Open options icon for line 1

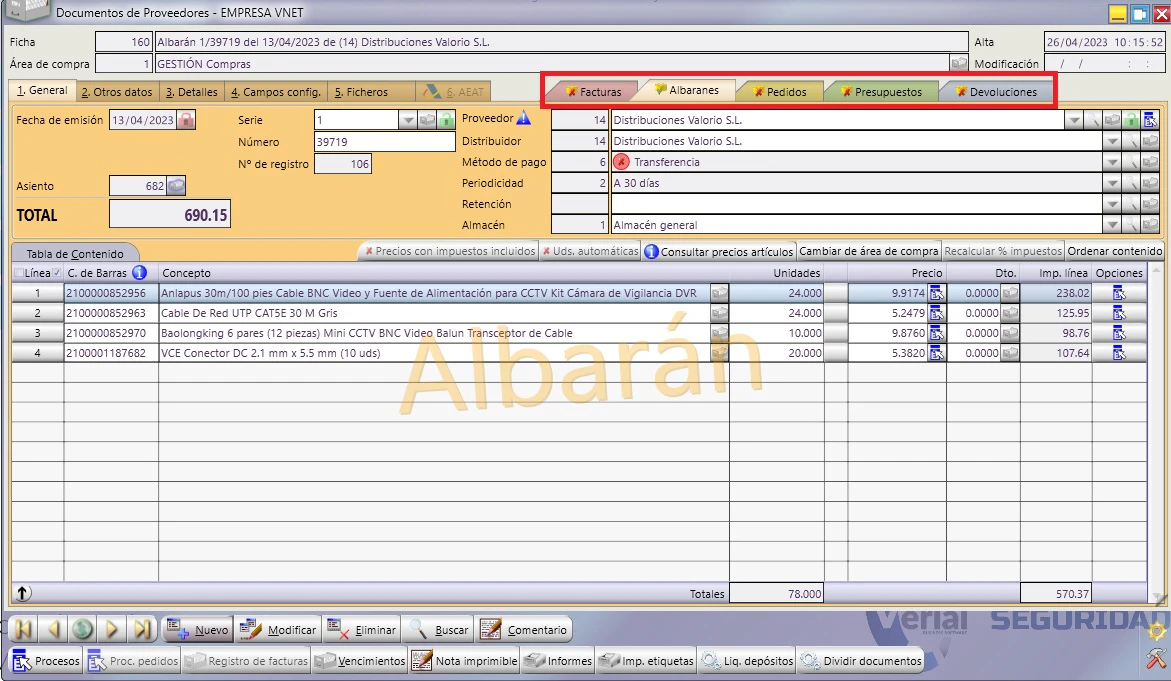[x=1119, y=293]
